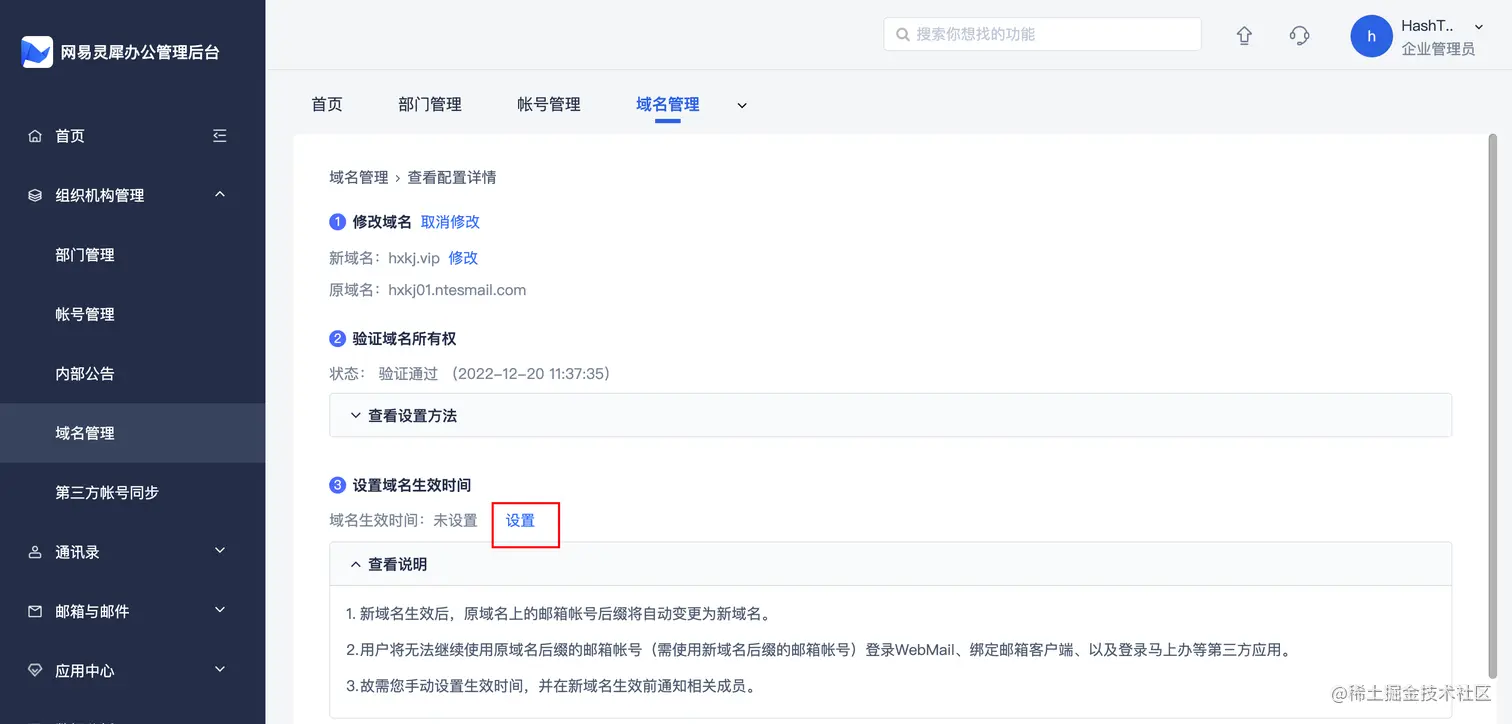Click the user avatar circle 'h'
Screen dimensions: 1512x724
[x=1371, y=36]
